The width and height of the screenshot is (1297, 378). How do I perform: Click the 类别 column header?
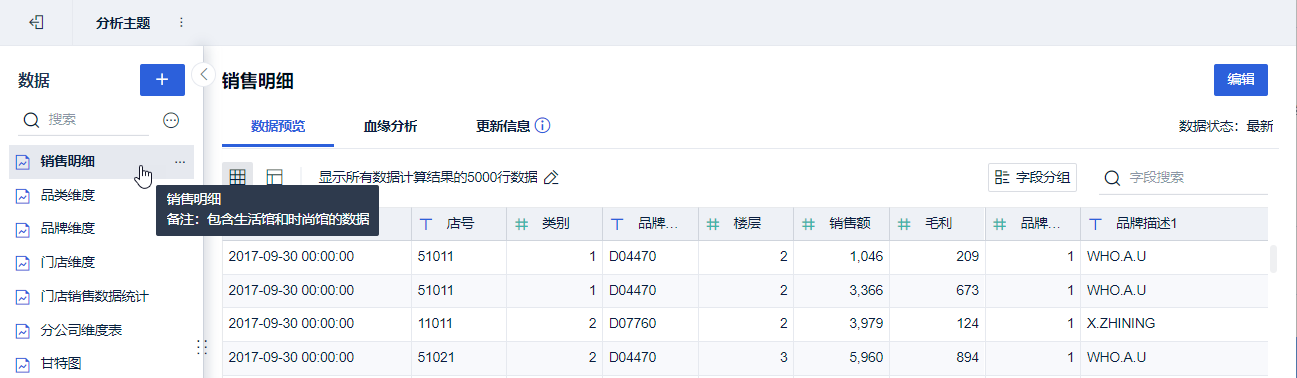tap(555, 224)
